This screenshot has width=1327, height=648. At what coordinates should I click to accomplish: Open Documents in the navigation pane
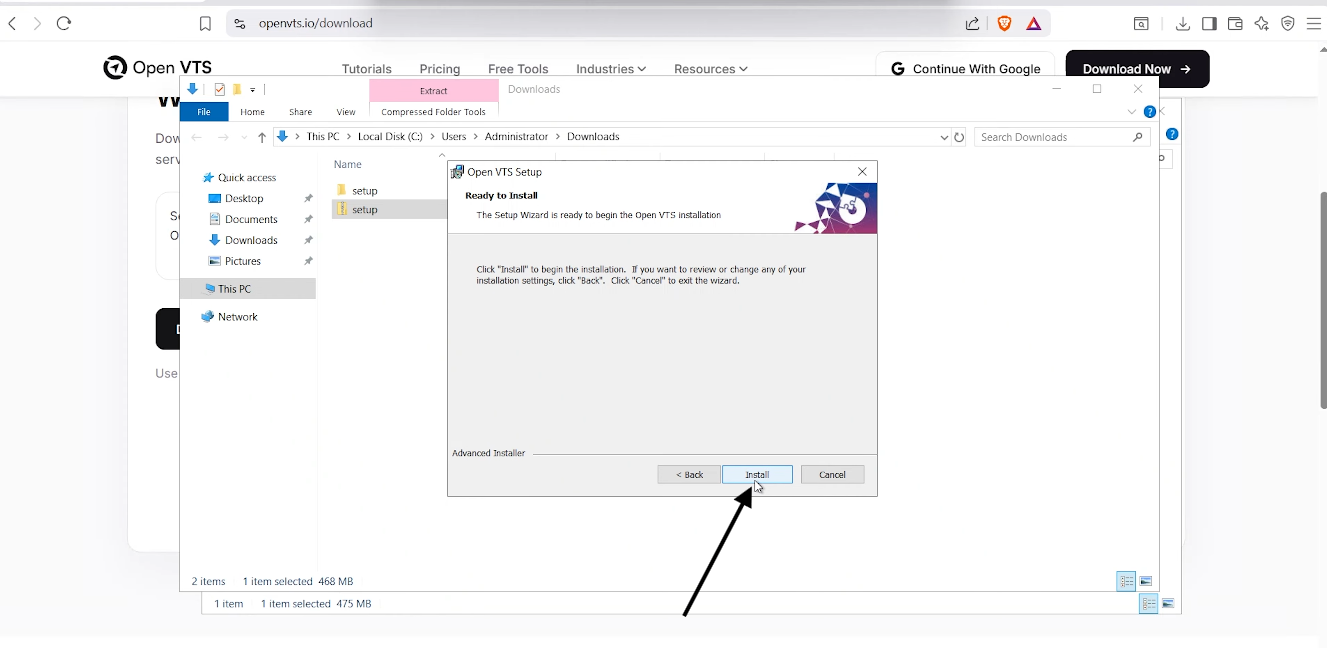[251, 219]
